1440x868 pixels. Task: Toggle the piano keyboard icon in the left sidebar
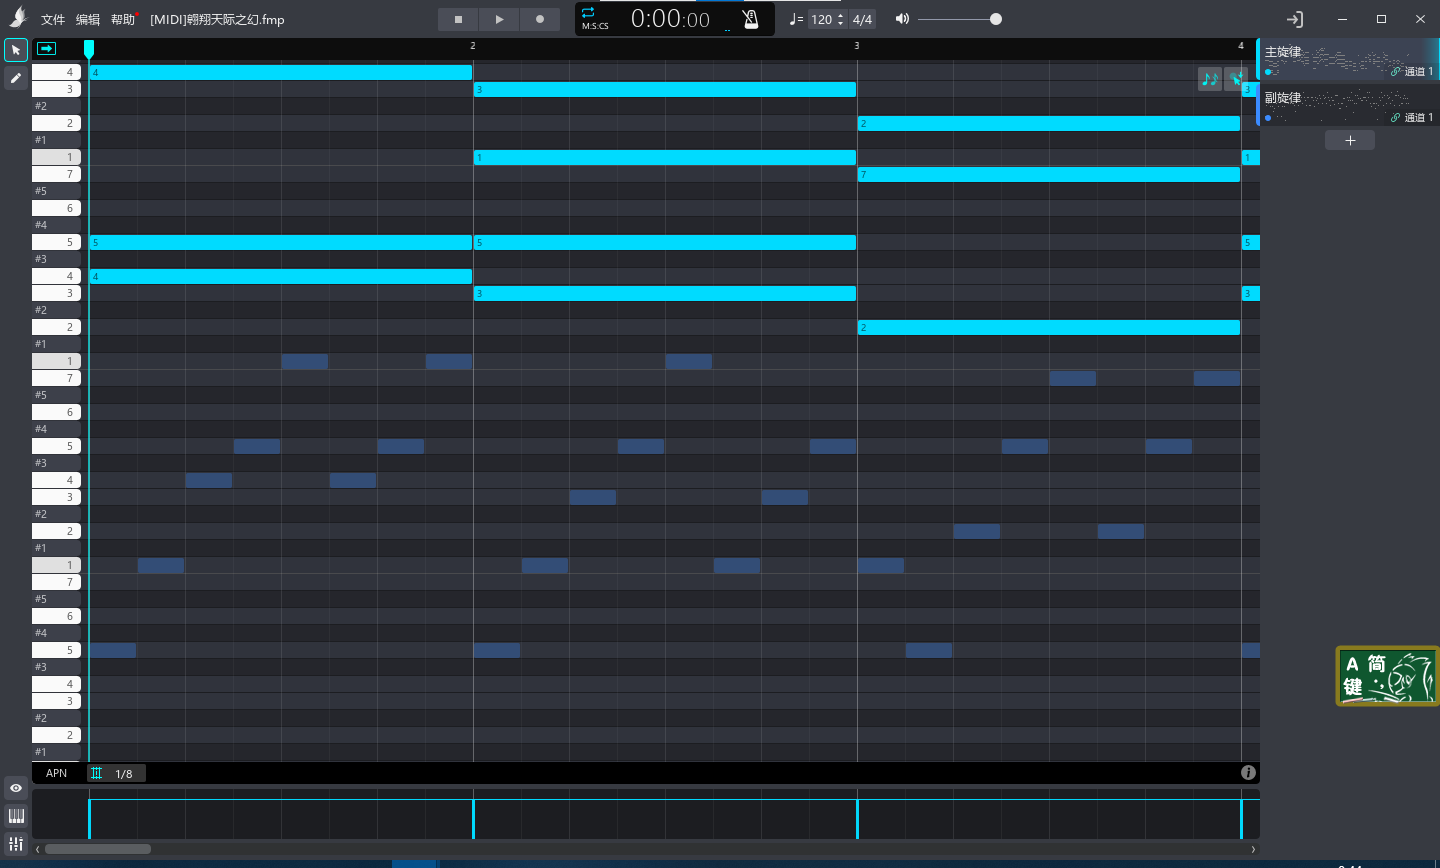(16, 816)
